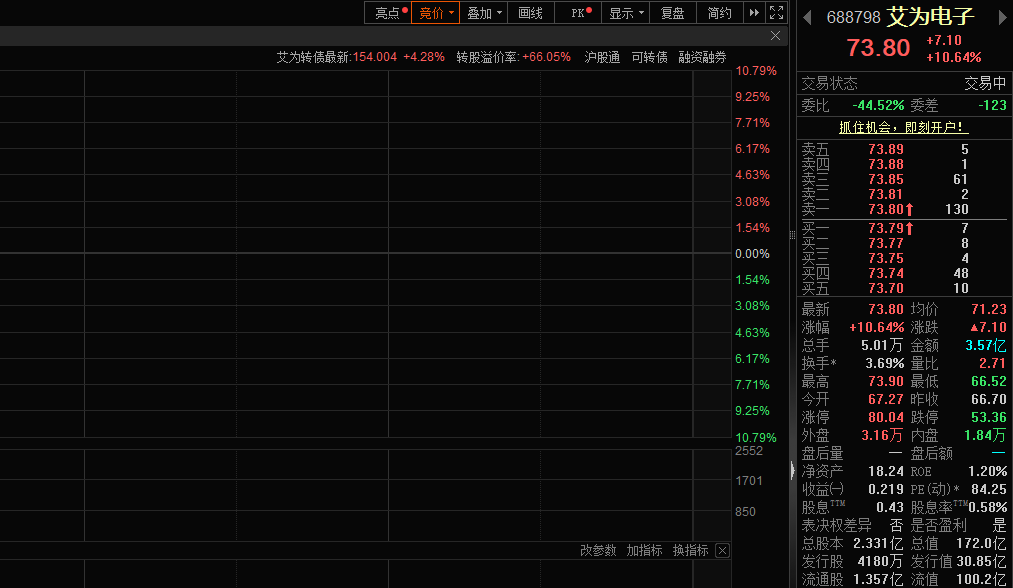Click the 沪股通 tag
The width and height of the screenshot is (1013, 588).
tap(602, 58)
